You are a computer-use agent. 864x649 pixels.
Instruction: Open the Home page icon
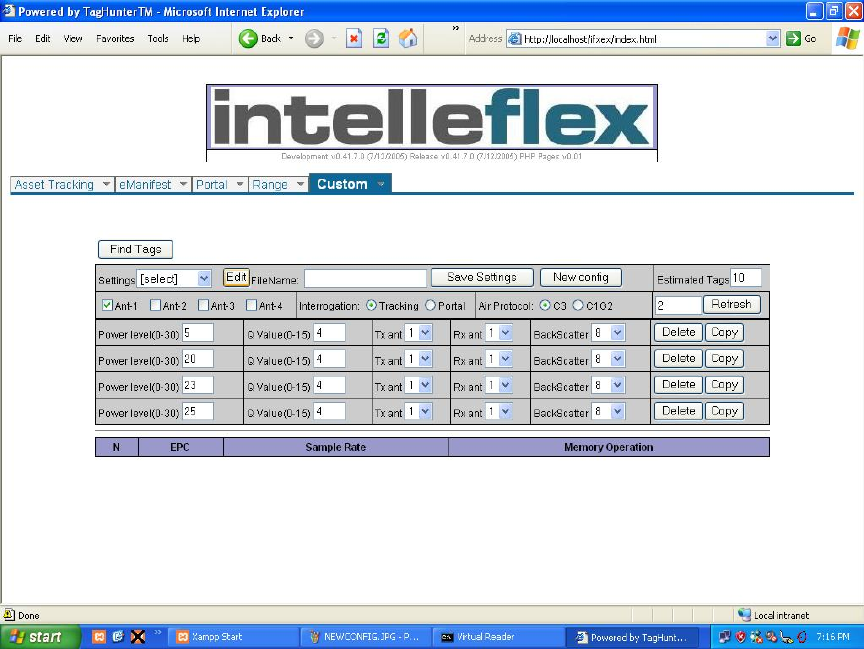pos(408,39)
